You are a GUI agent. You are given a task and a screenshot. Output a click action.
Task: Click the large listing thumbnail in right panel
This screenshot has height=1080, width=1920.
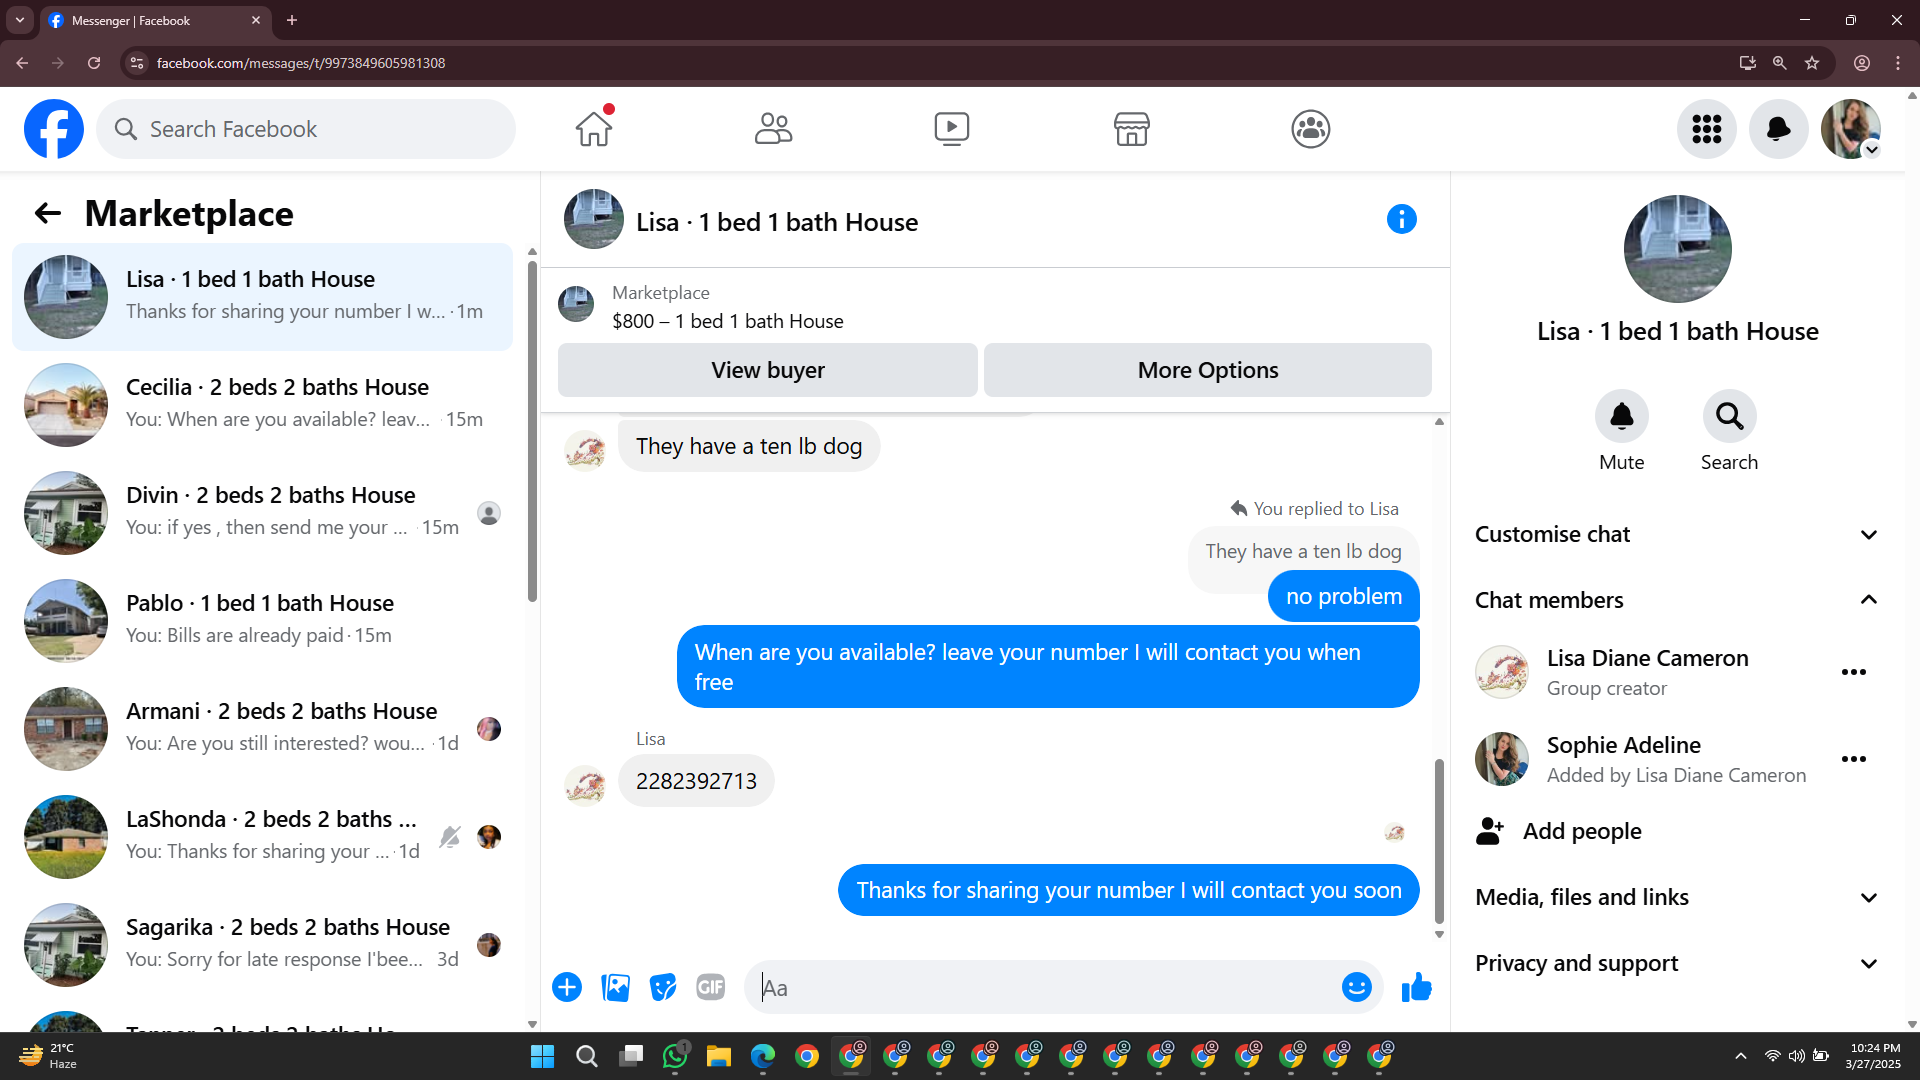[x=1677, y=249]
